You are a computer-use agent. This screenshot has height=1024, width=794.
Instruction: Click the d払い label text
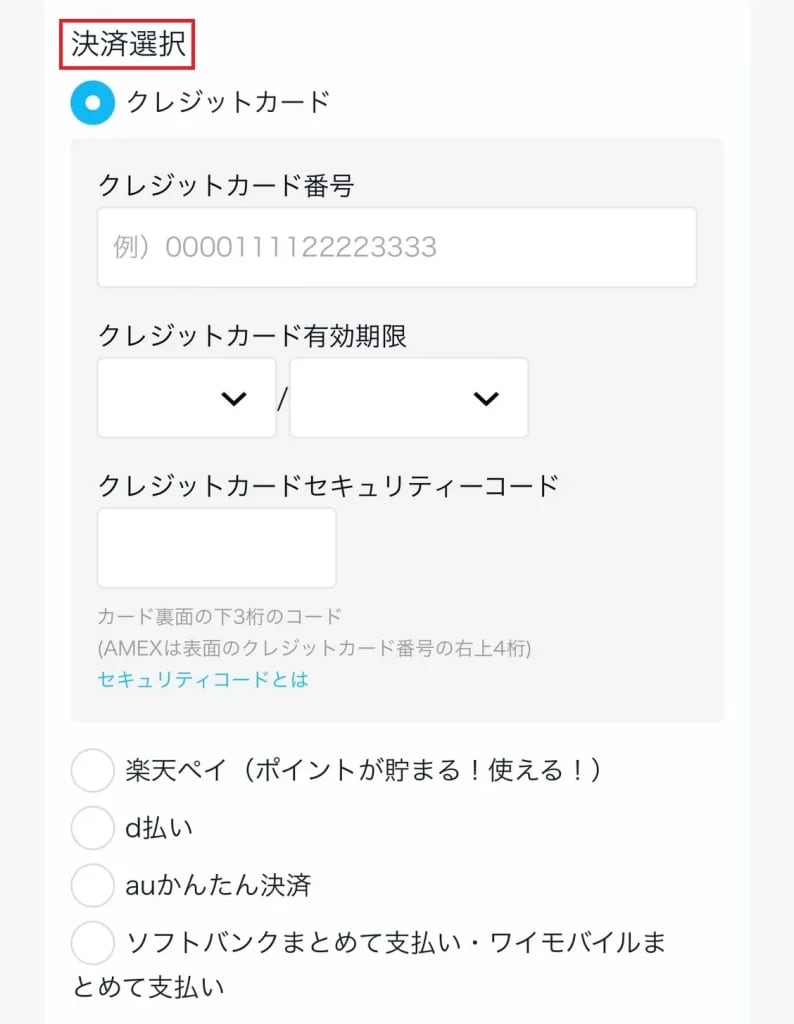(x=159, y=828)
